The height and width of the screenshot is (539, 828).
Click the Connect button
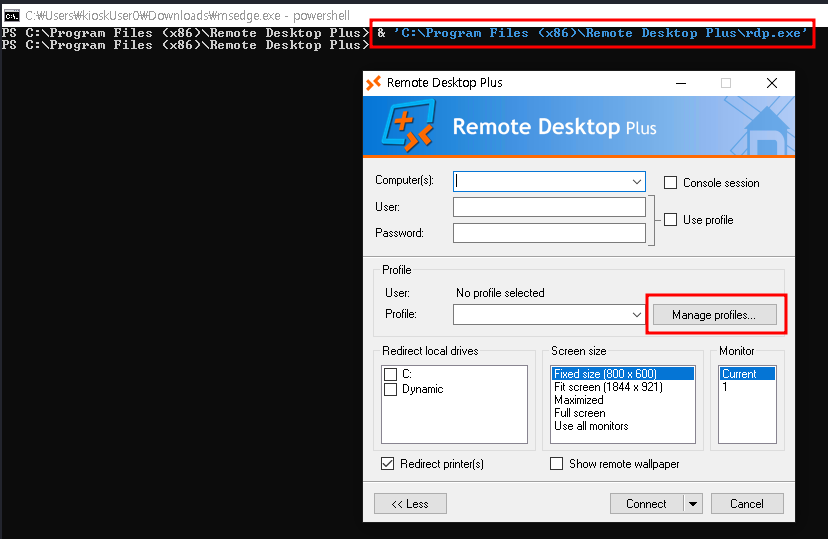click(x=646, y=504)
